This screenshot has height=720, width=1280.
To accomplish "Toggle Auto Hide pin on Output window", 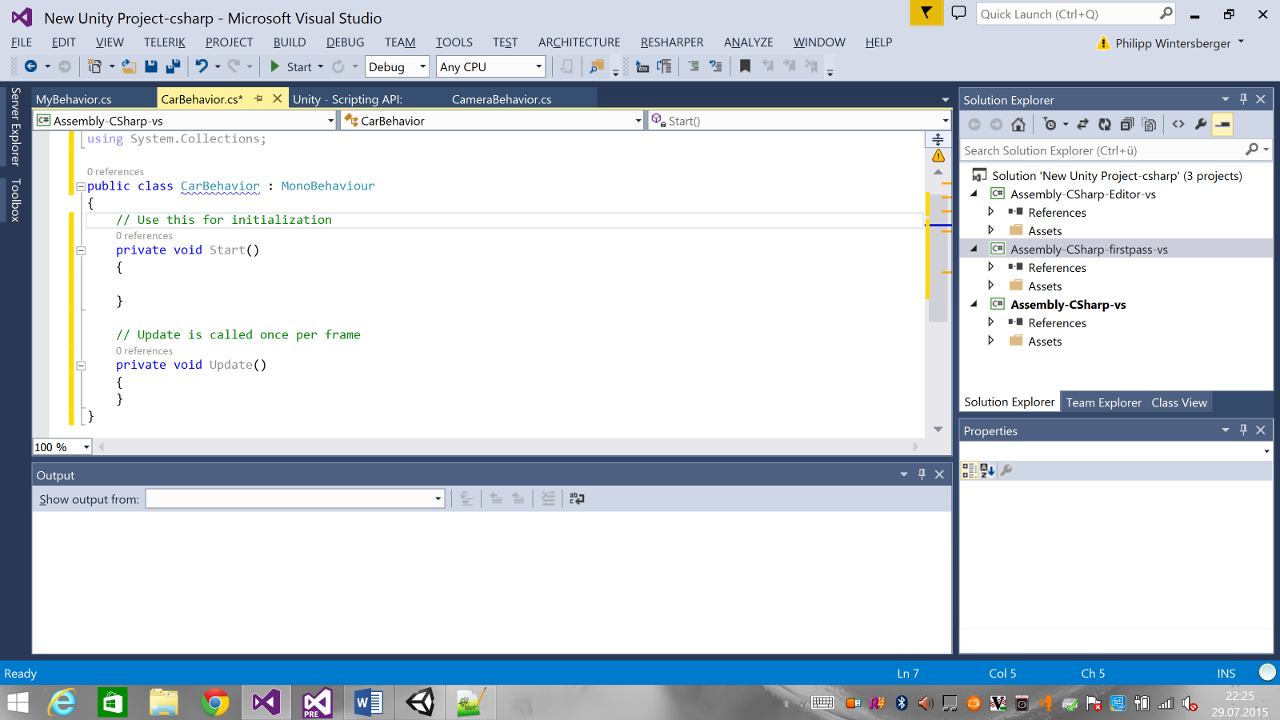I will click(x=922, y=474).
